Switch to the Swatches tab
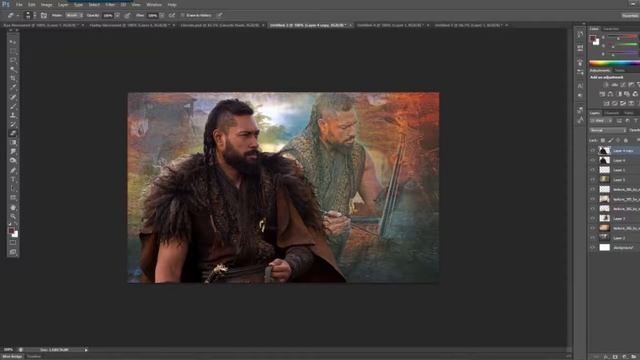This screenshot has height=360, width=640. click(x=611, y=29)
